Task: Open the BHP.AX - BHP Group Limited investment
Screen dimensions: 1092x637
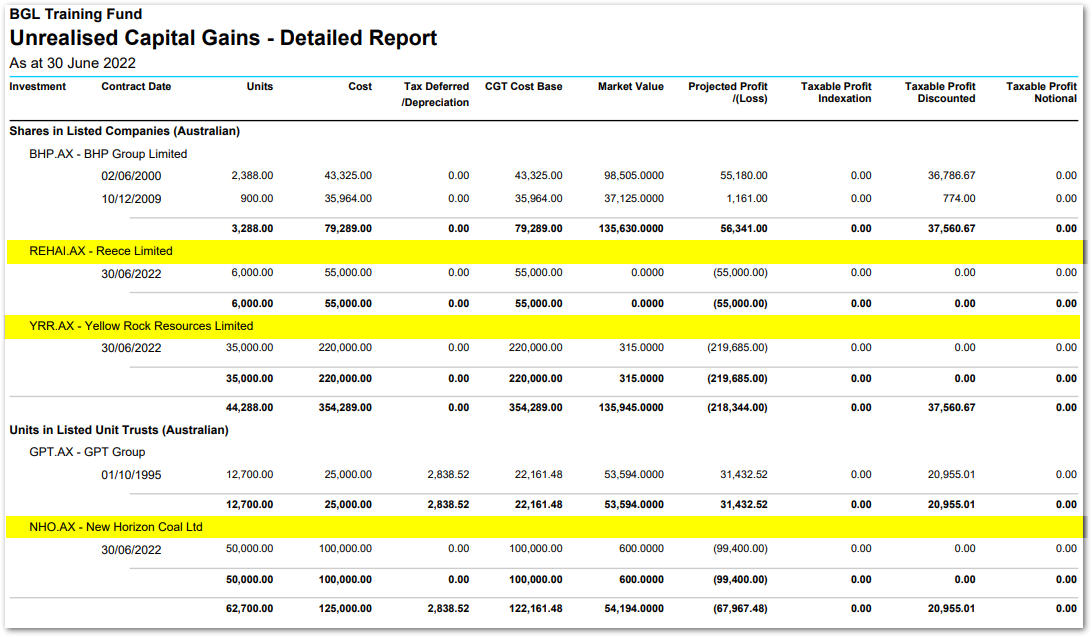Action: pos(110,154)
